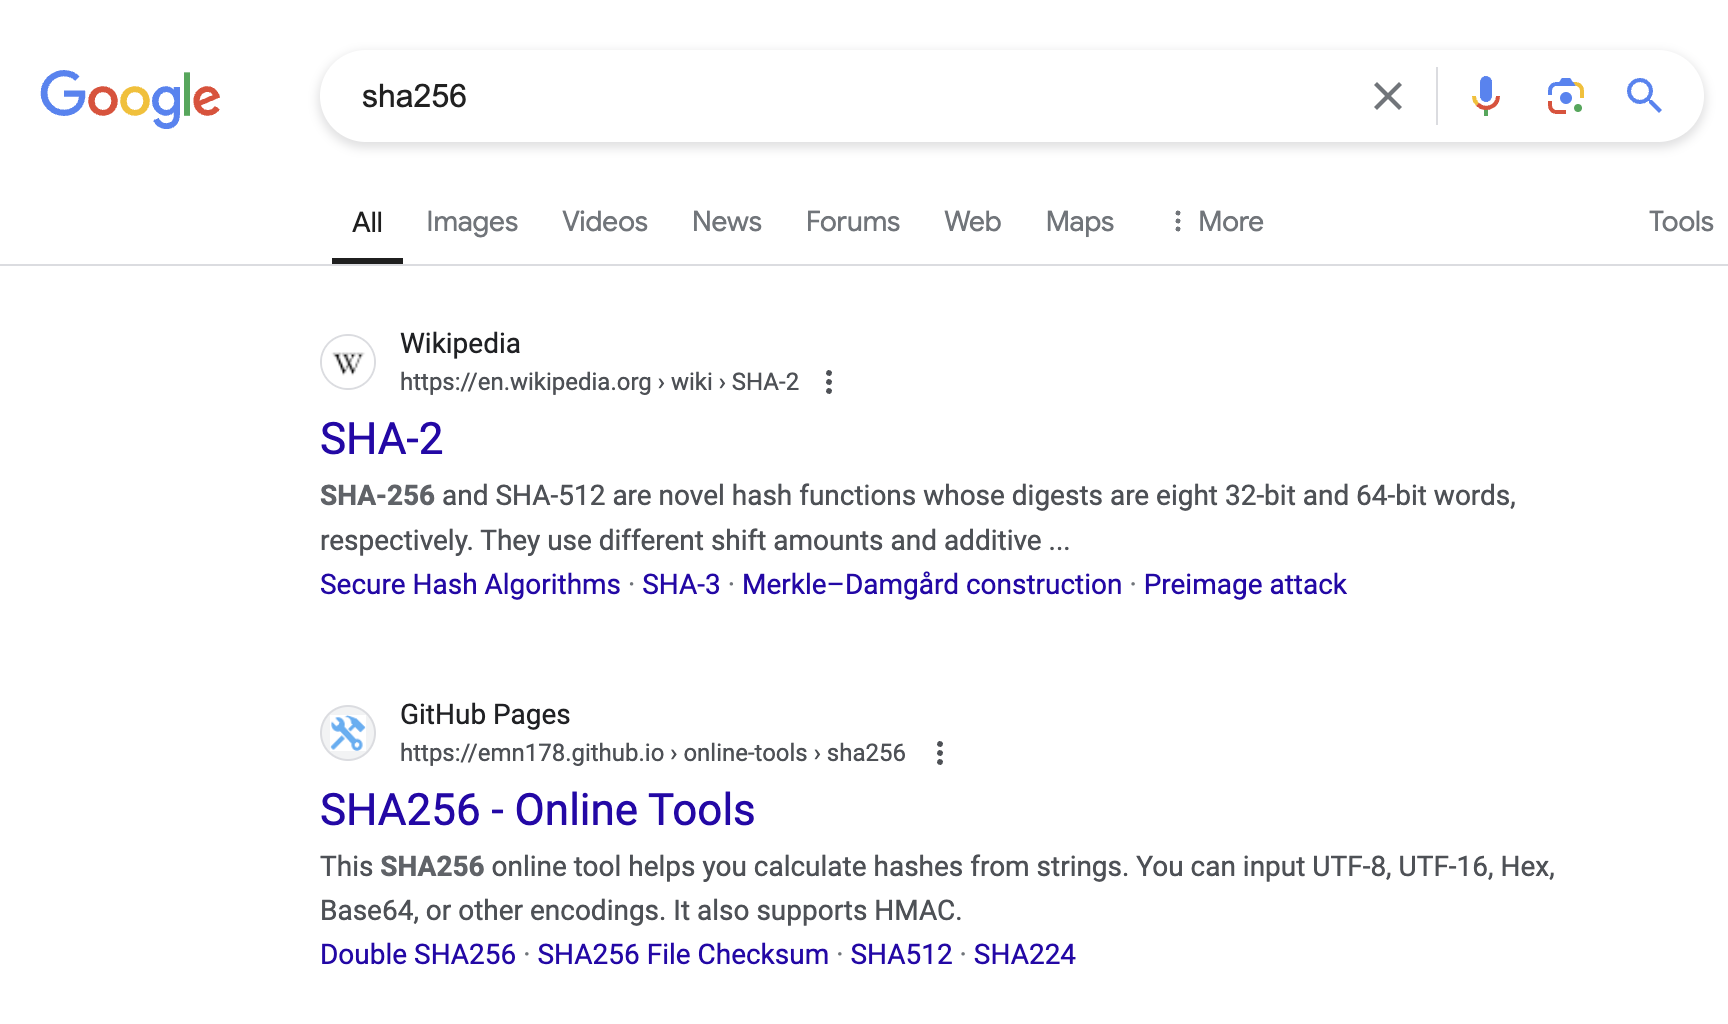1728x1024 pixels.
Task: Click the Wikipedia site name label
Action: (460, 343)
